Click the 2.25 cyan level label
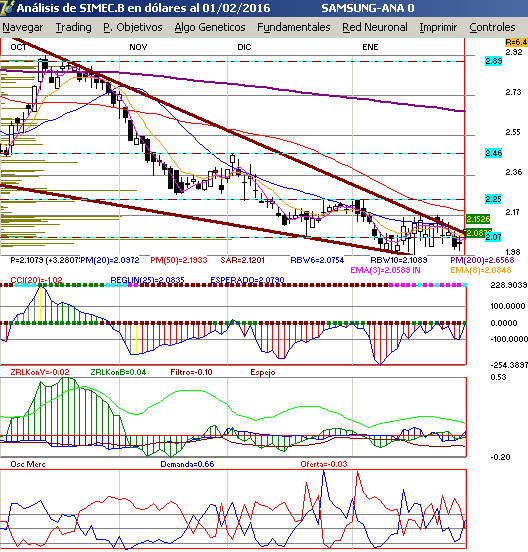Image resolution: width=528 pixels, height=552 pixels. pos(494,199)
